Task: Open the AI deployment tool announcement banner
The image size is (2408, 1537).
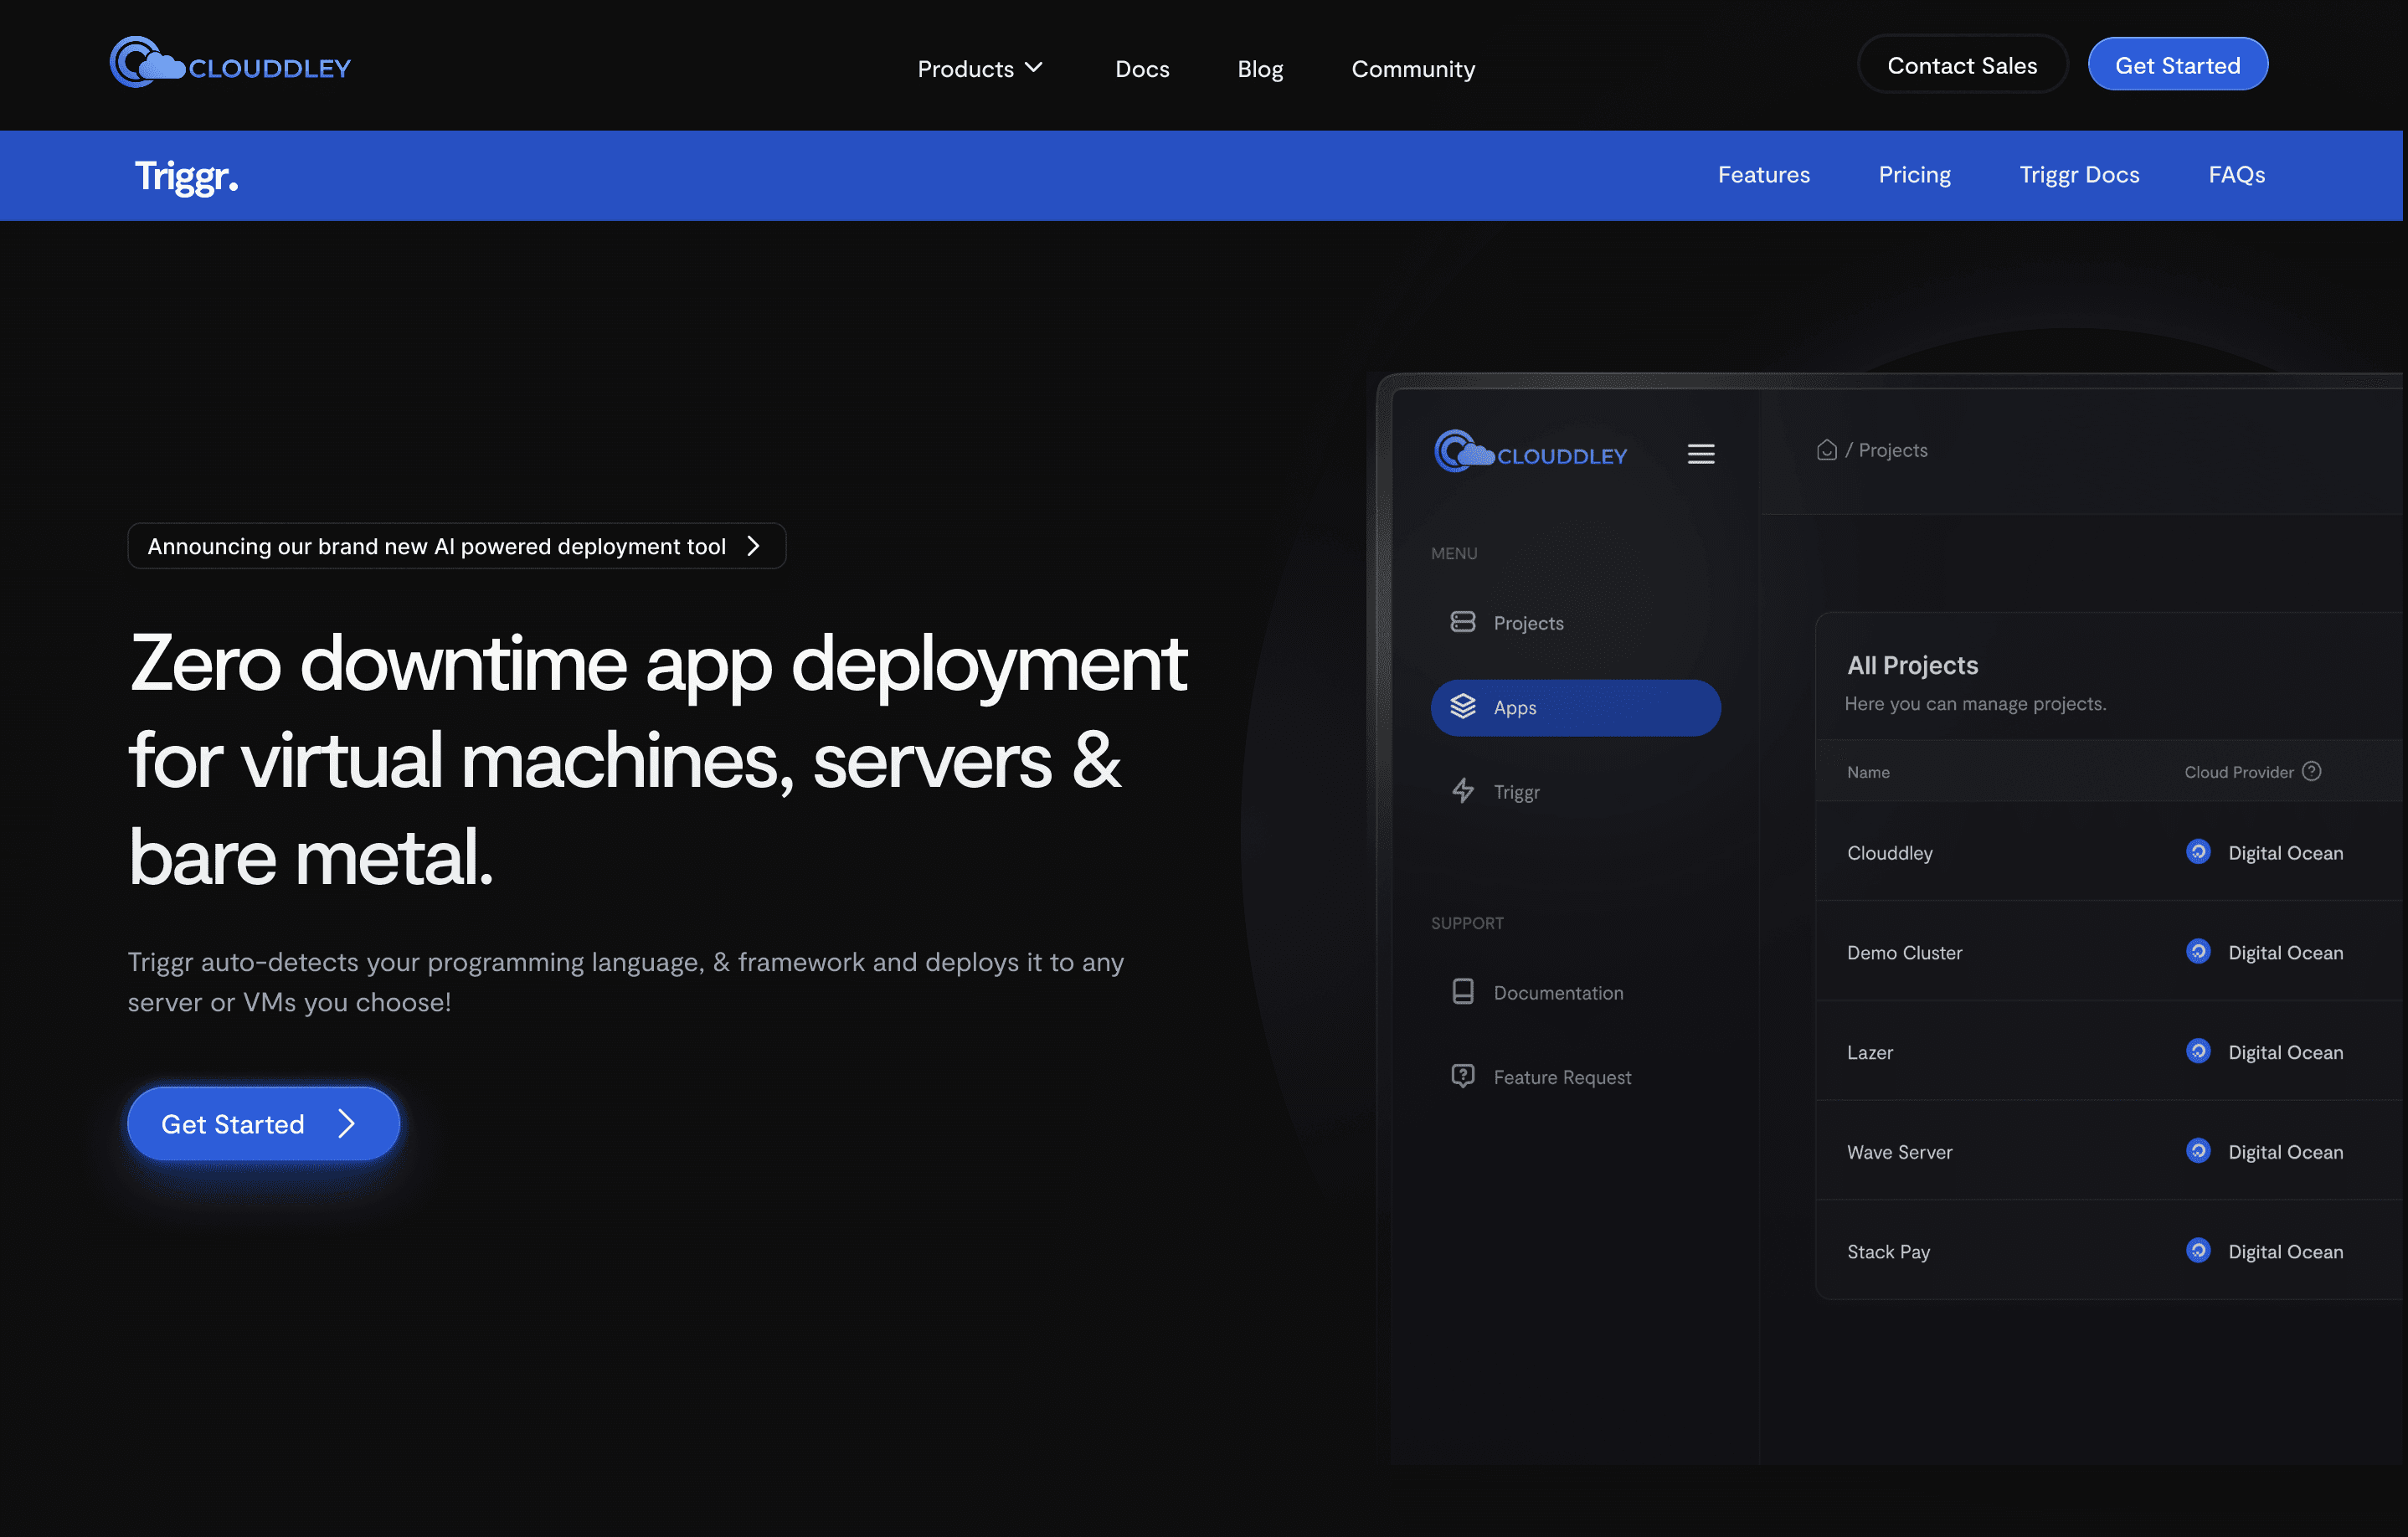Action: point(456,546)
